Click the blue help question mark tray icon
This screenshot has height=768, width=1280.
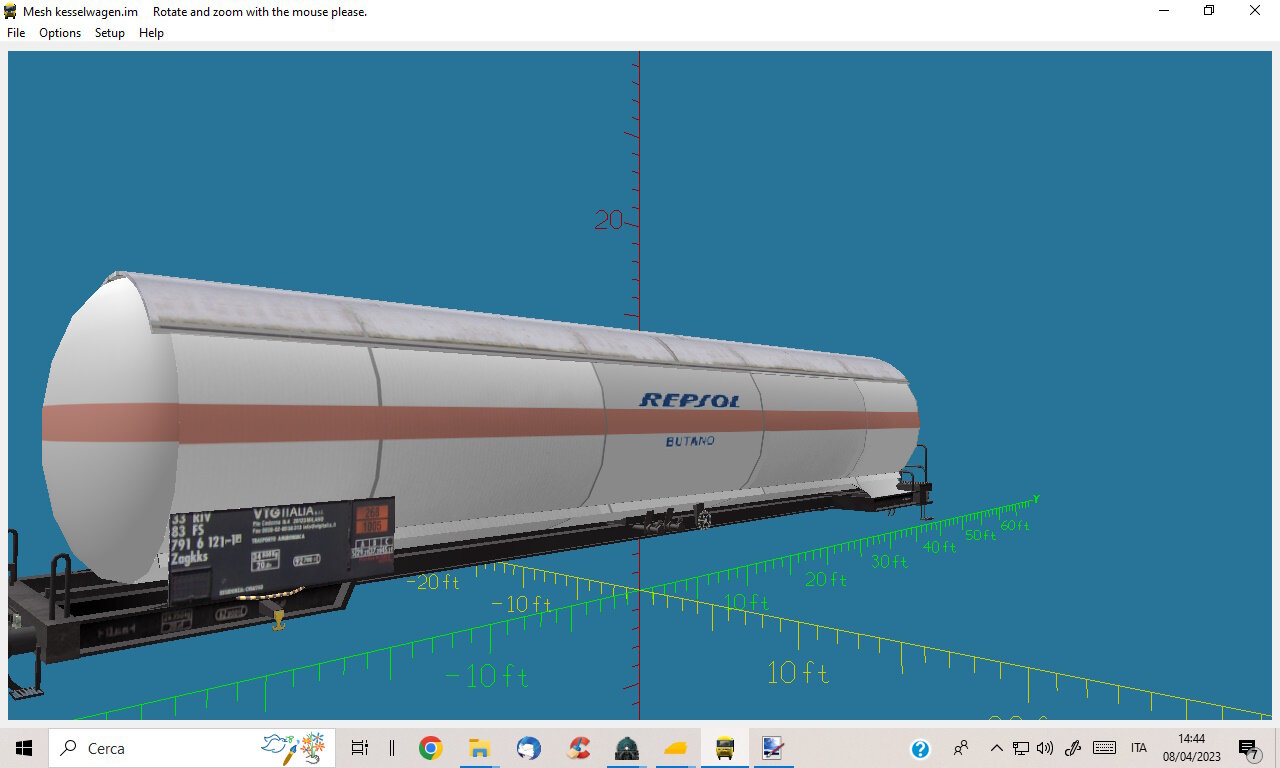921,748
